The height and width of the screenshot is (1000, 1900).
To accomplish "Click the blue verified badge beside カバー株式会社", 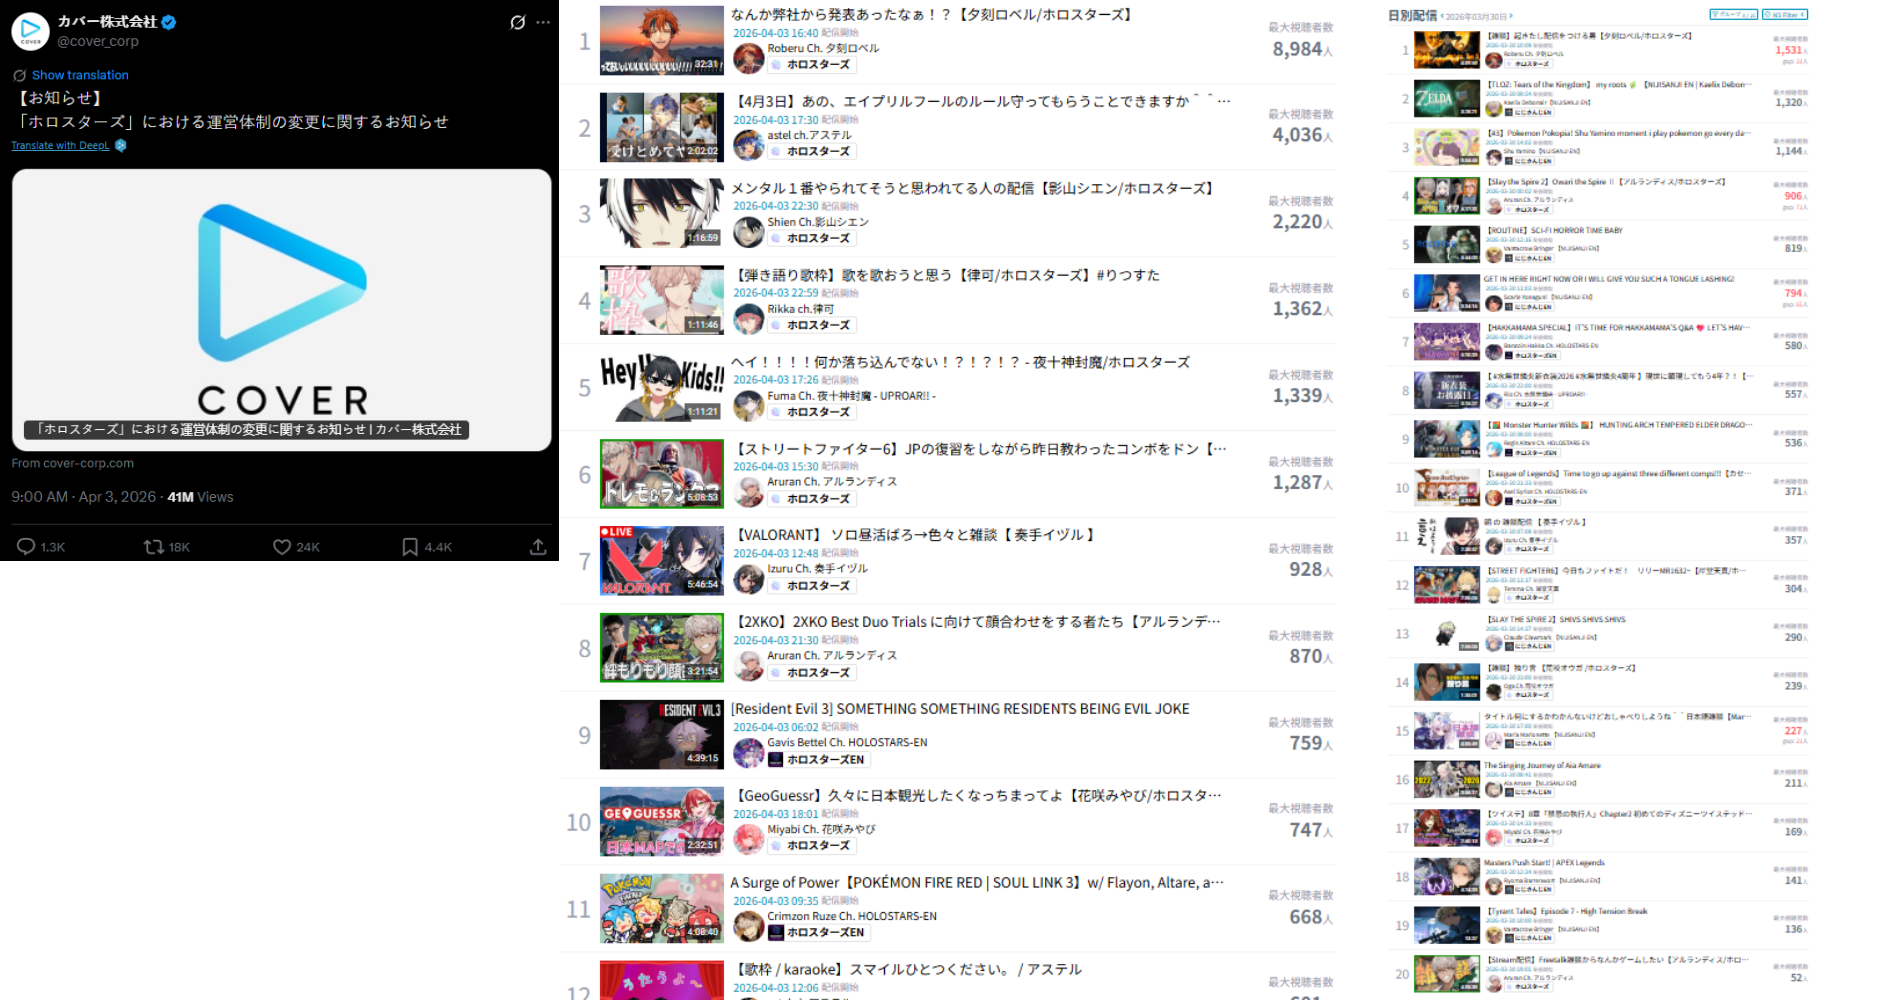I will pyautogui.click(x=169, y=22).
